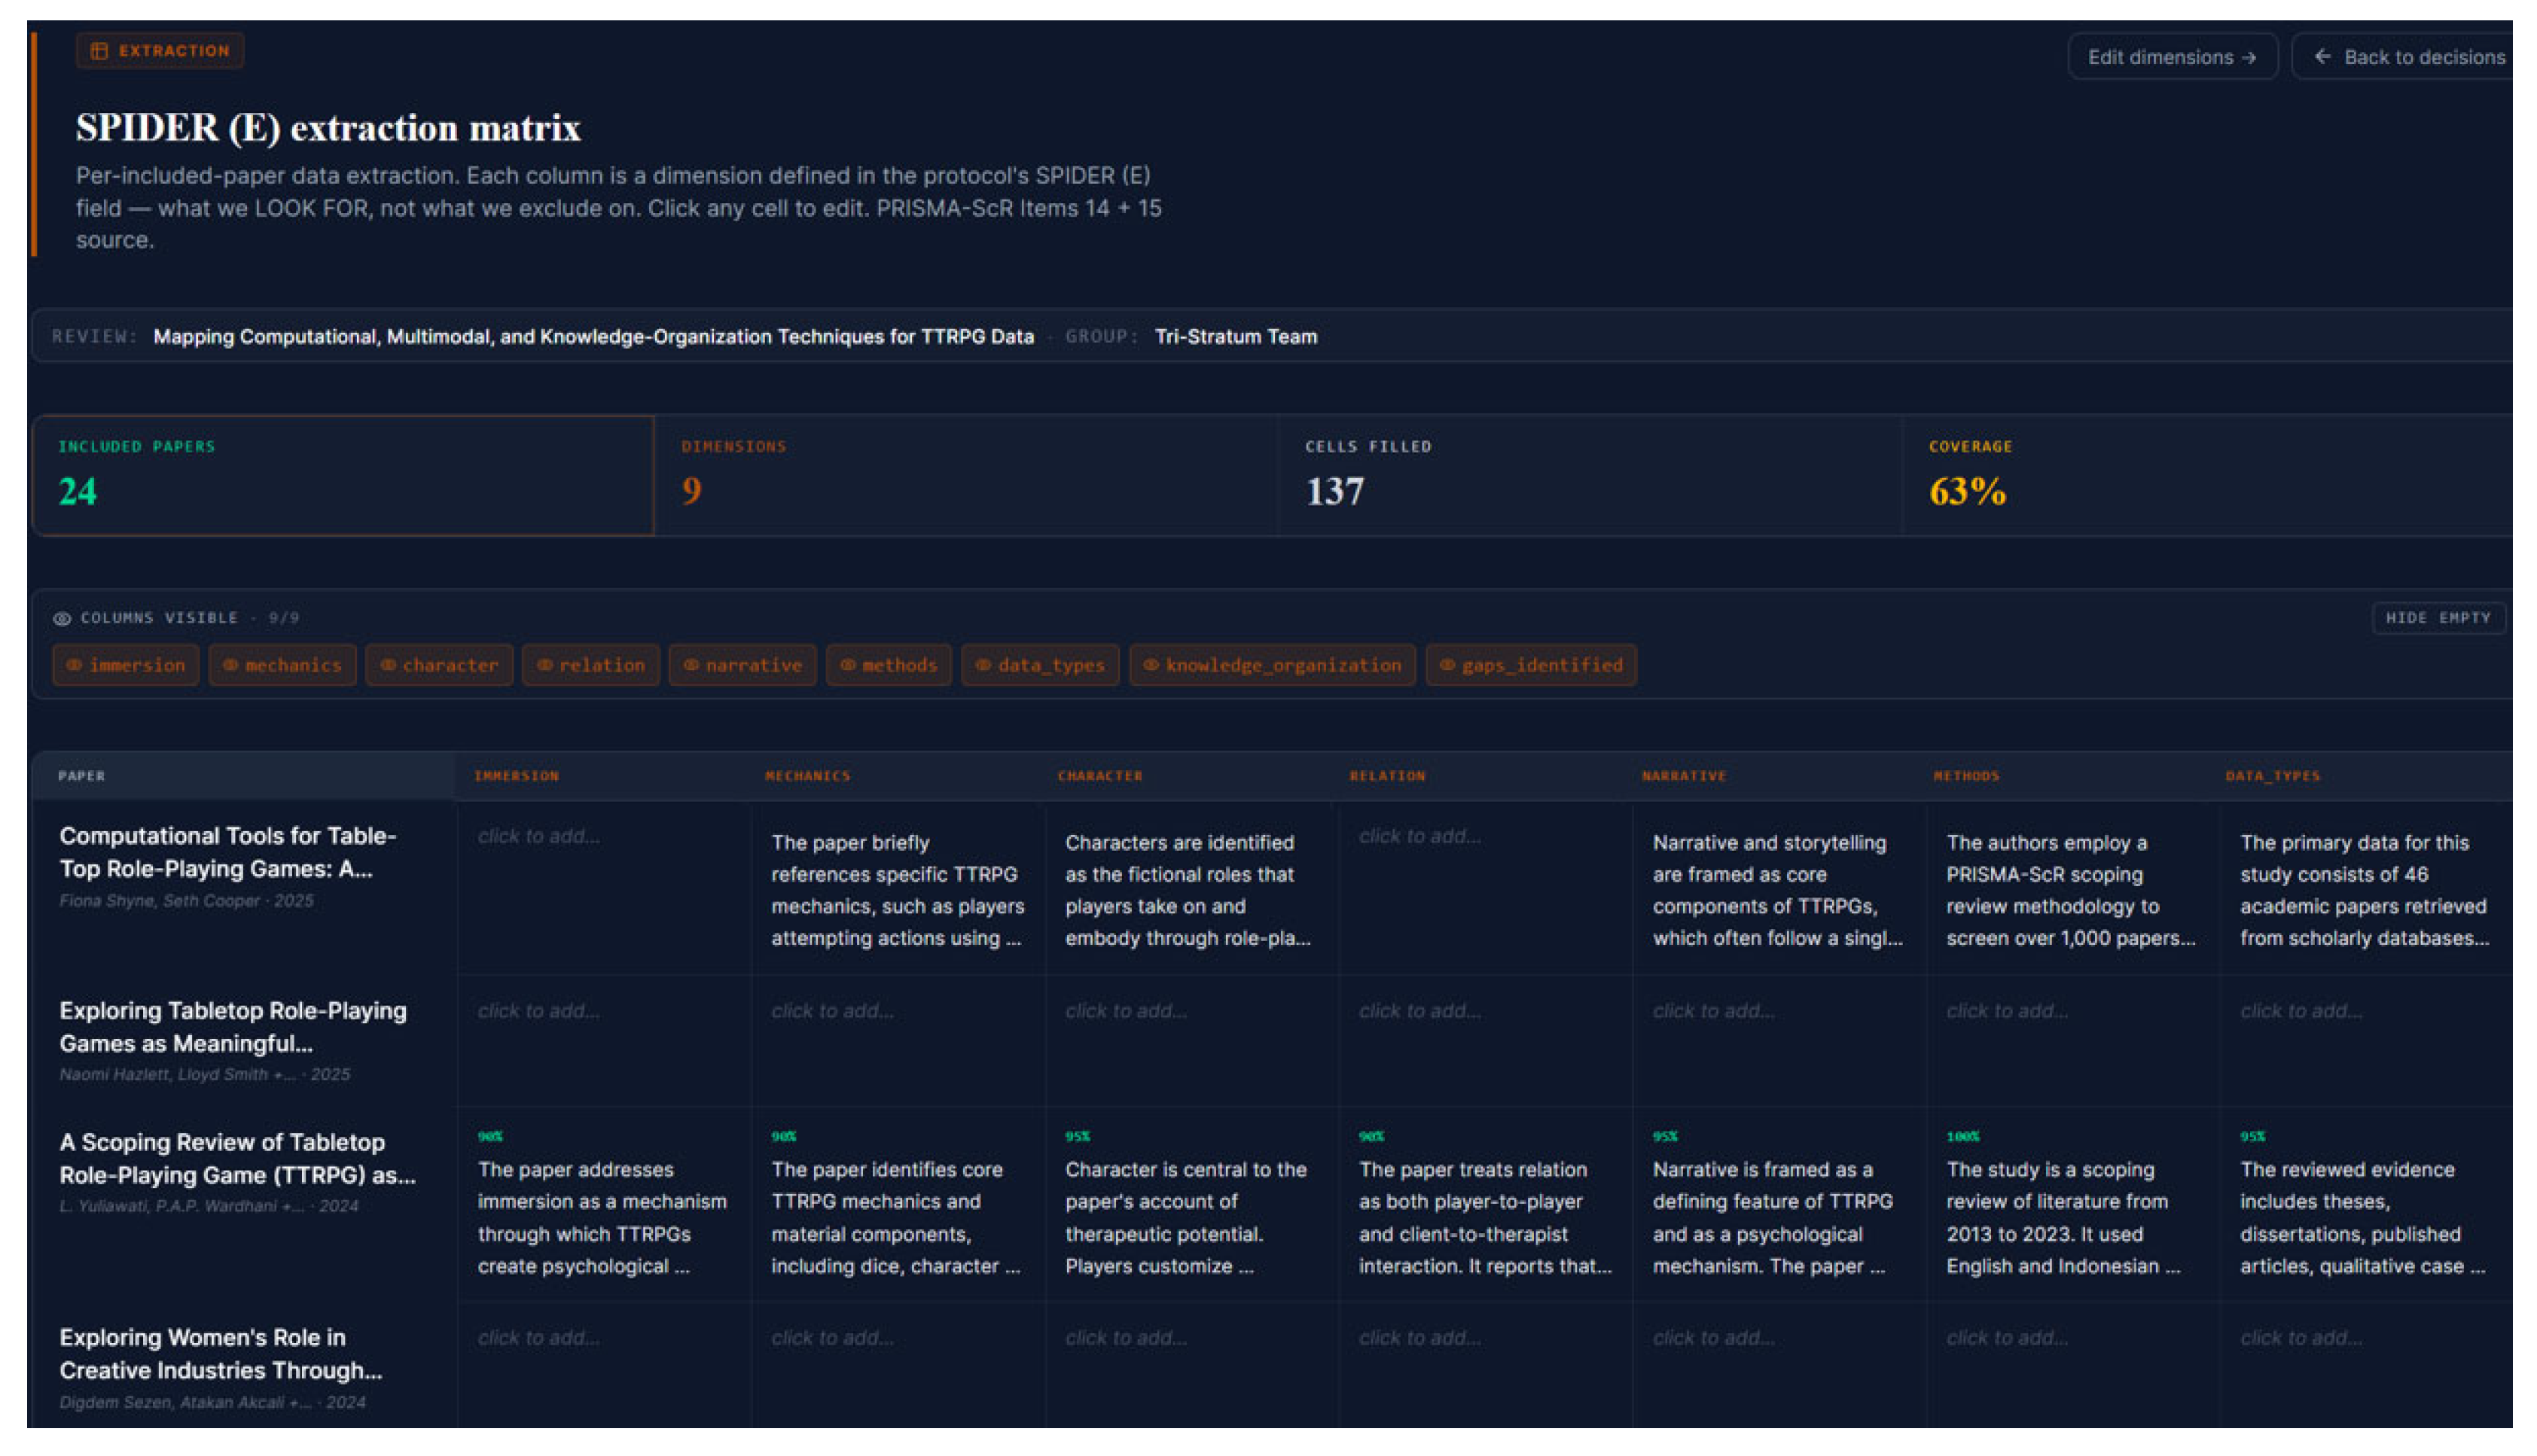Edit cell 'The study is a scoping review of literature'

point(2063,1218)
